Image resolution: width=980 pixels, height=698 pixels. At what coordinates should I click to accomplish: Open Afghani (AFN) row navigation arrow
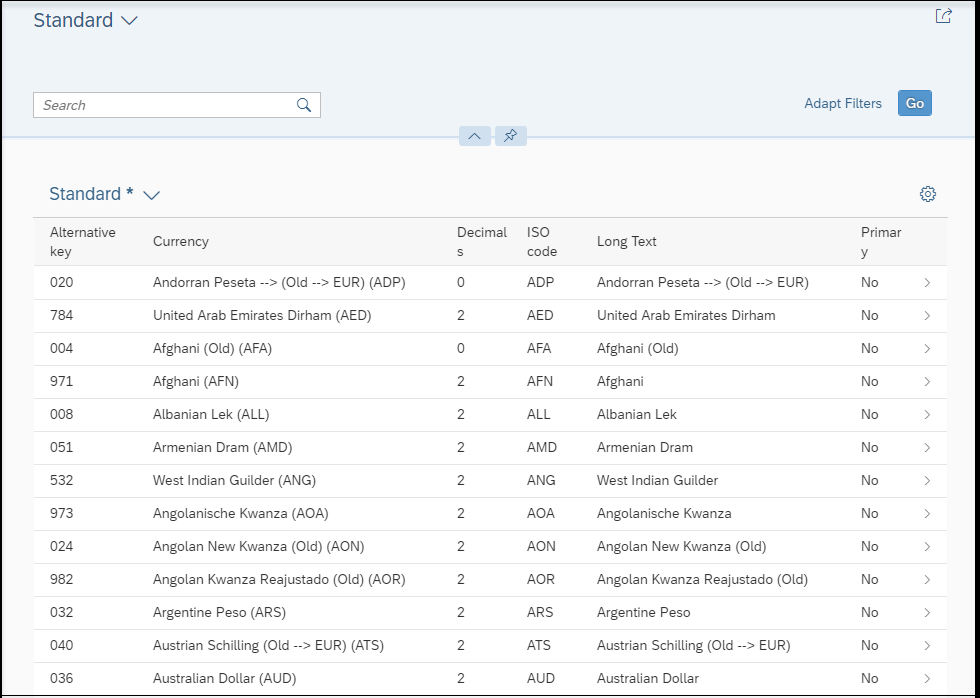pos(927,381)
